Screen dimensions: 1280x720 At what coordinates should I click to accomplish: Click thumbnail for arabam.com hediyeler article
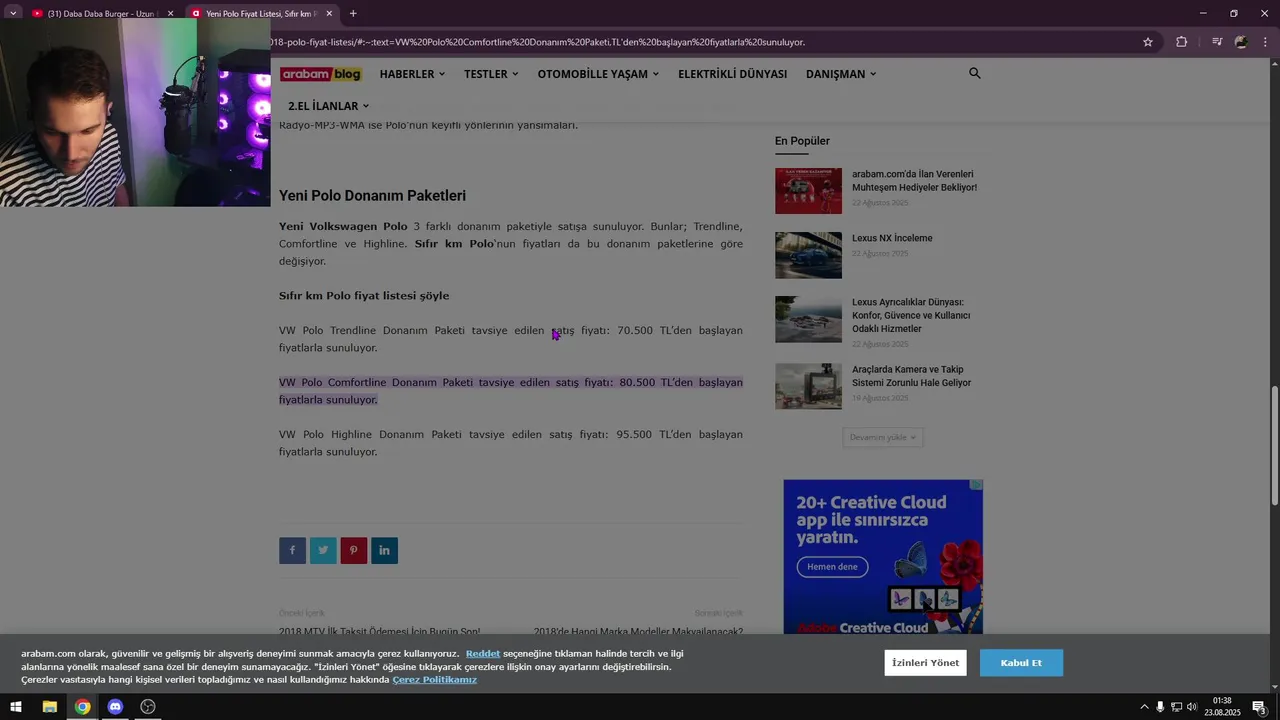click(x=808, y=191)
